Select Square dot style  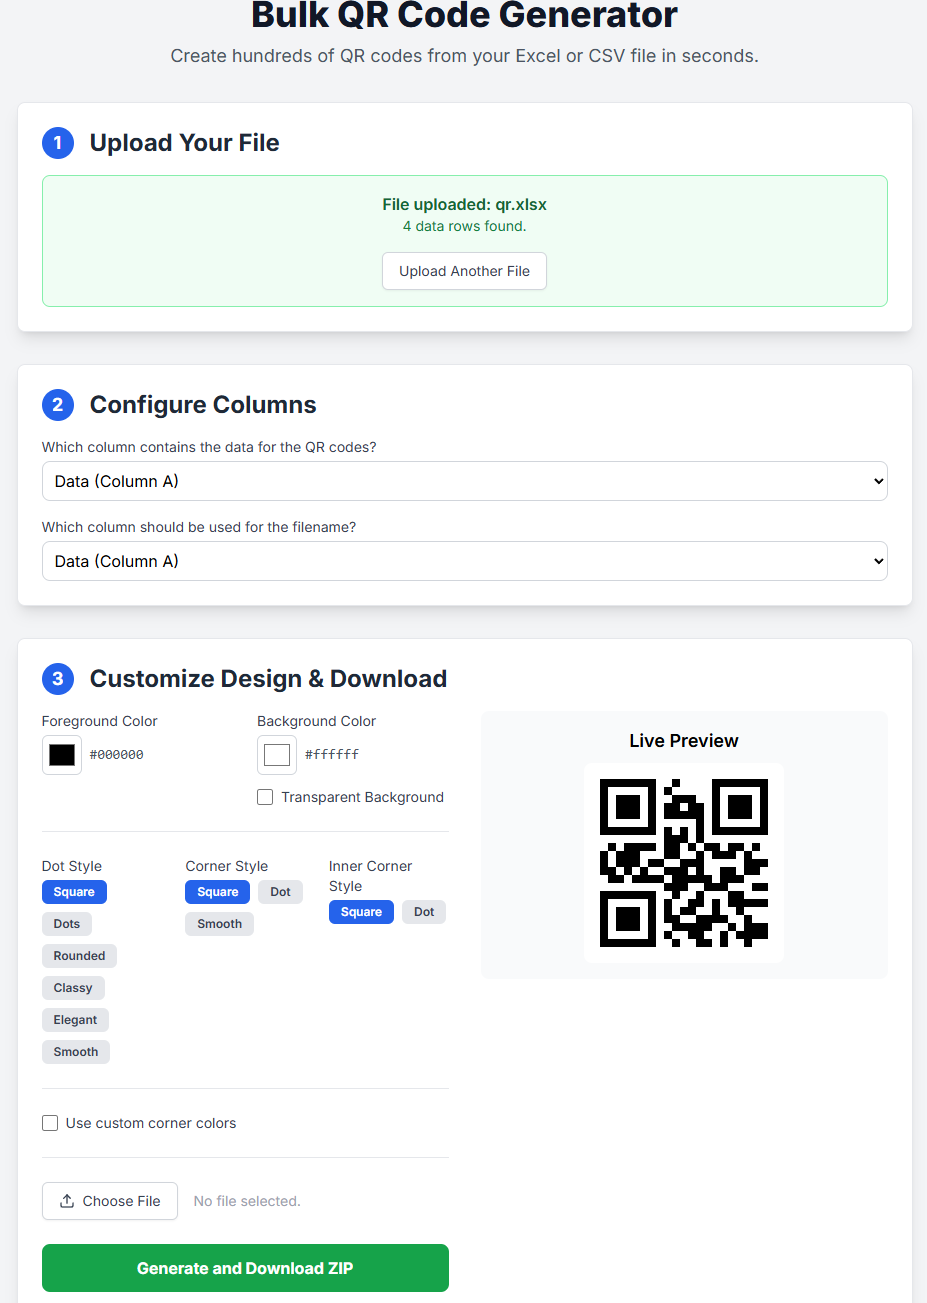pos(74,892)
